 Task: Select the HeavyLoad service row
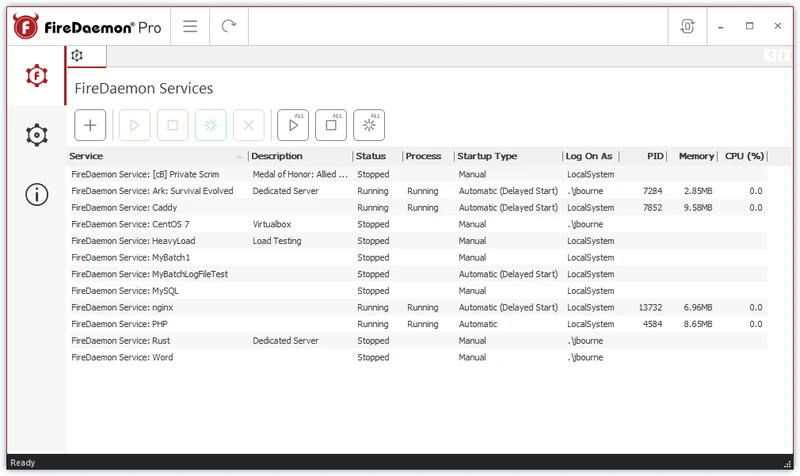pos(417,241)
